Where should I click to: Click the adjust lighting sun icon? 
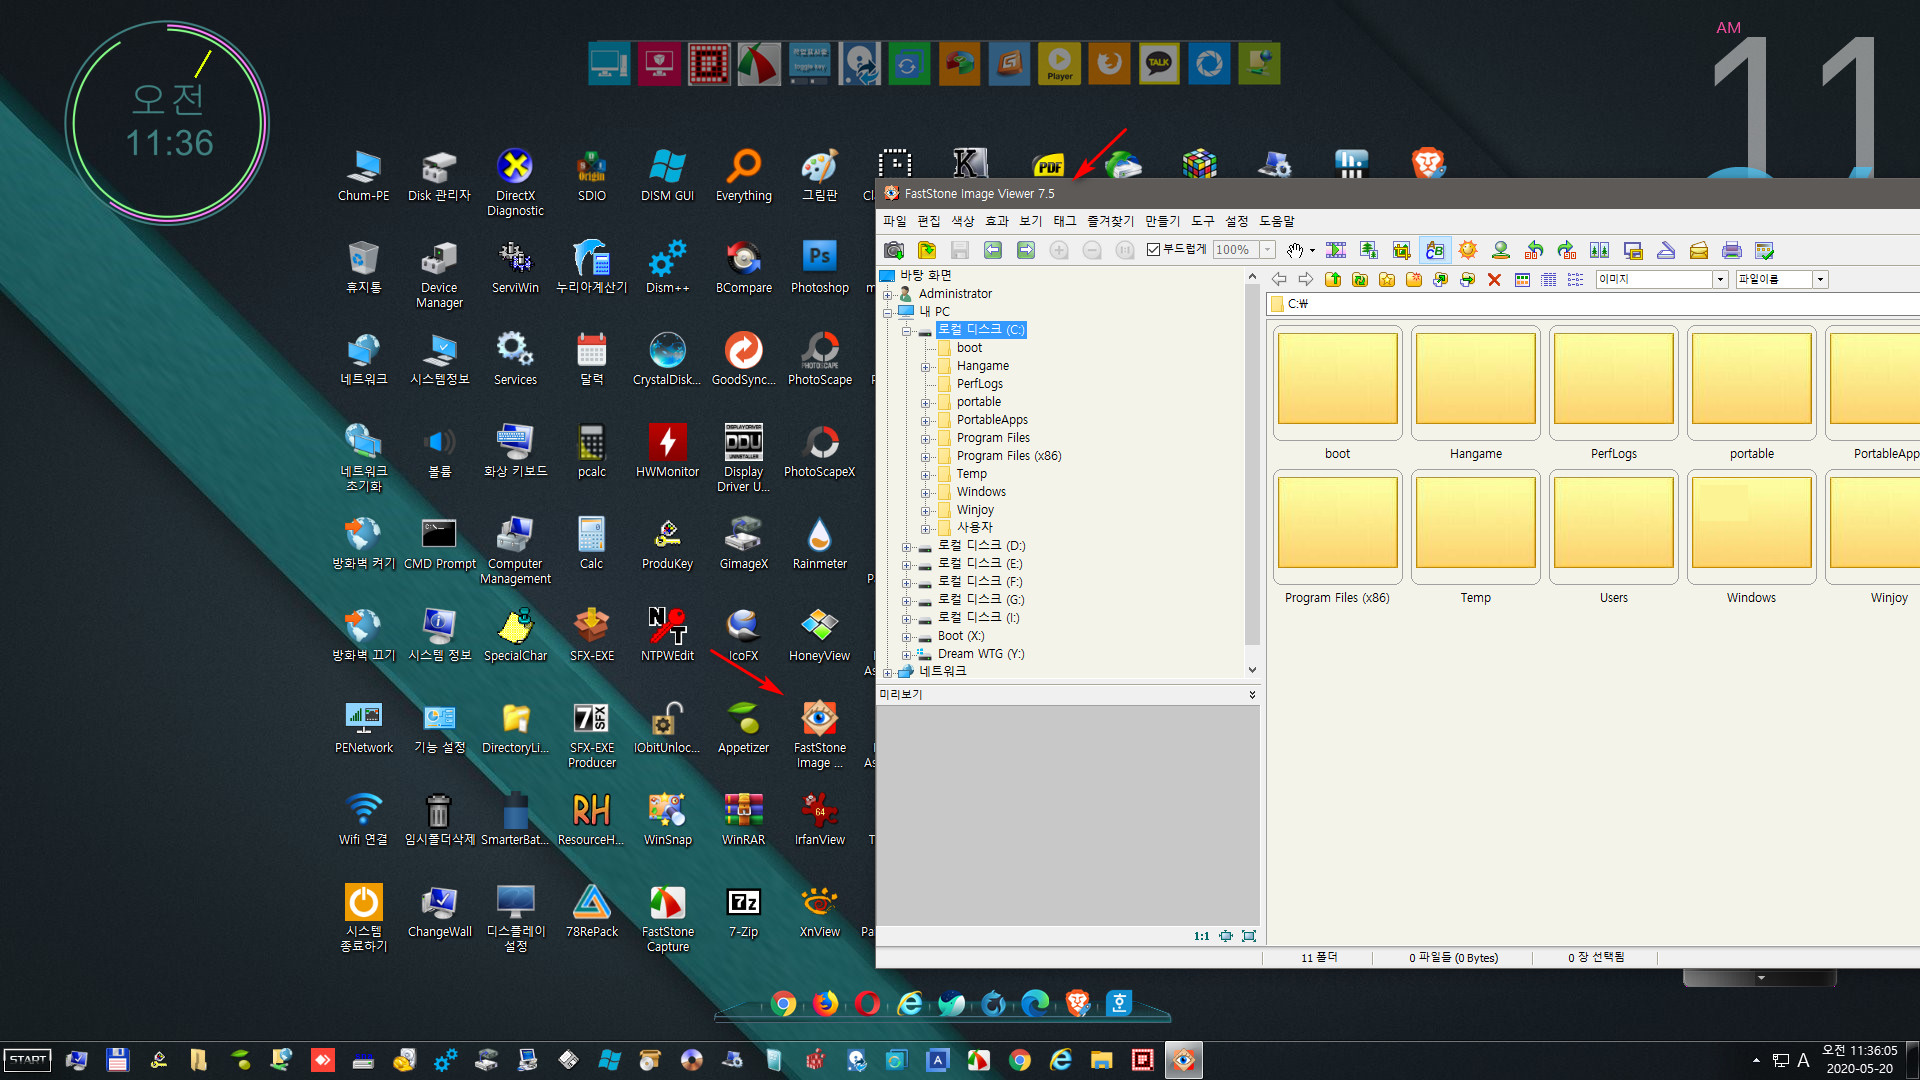[1468, 250]
